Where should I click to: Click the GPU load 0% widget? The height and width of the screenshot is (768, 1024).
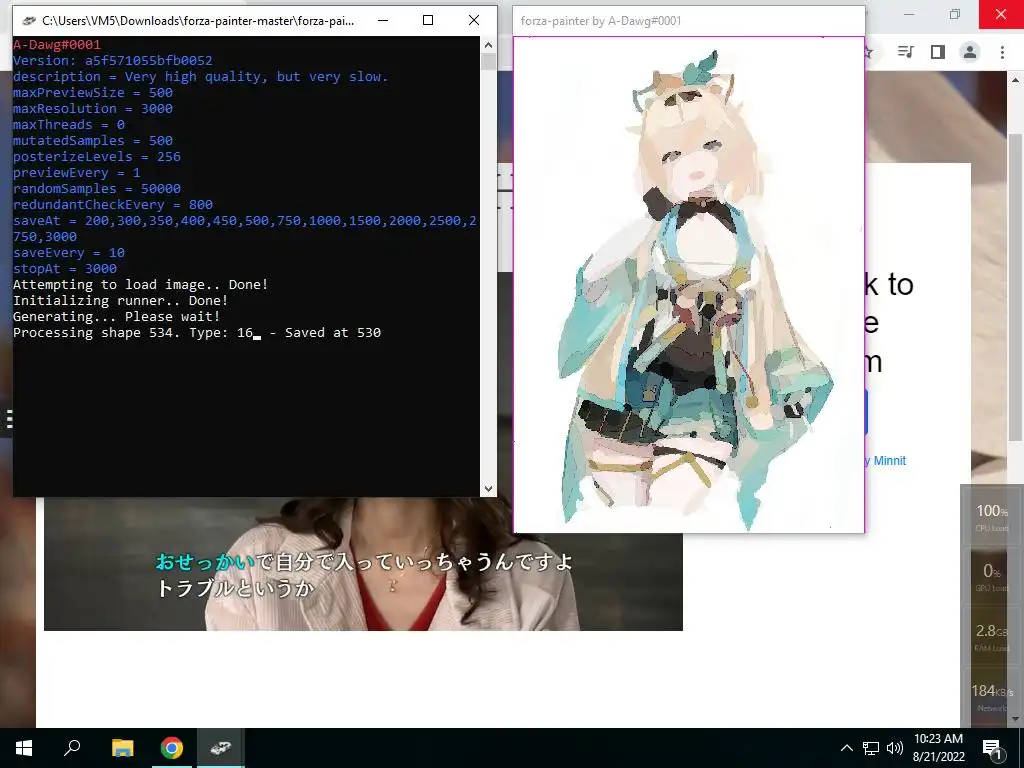point(991,576)
